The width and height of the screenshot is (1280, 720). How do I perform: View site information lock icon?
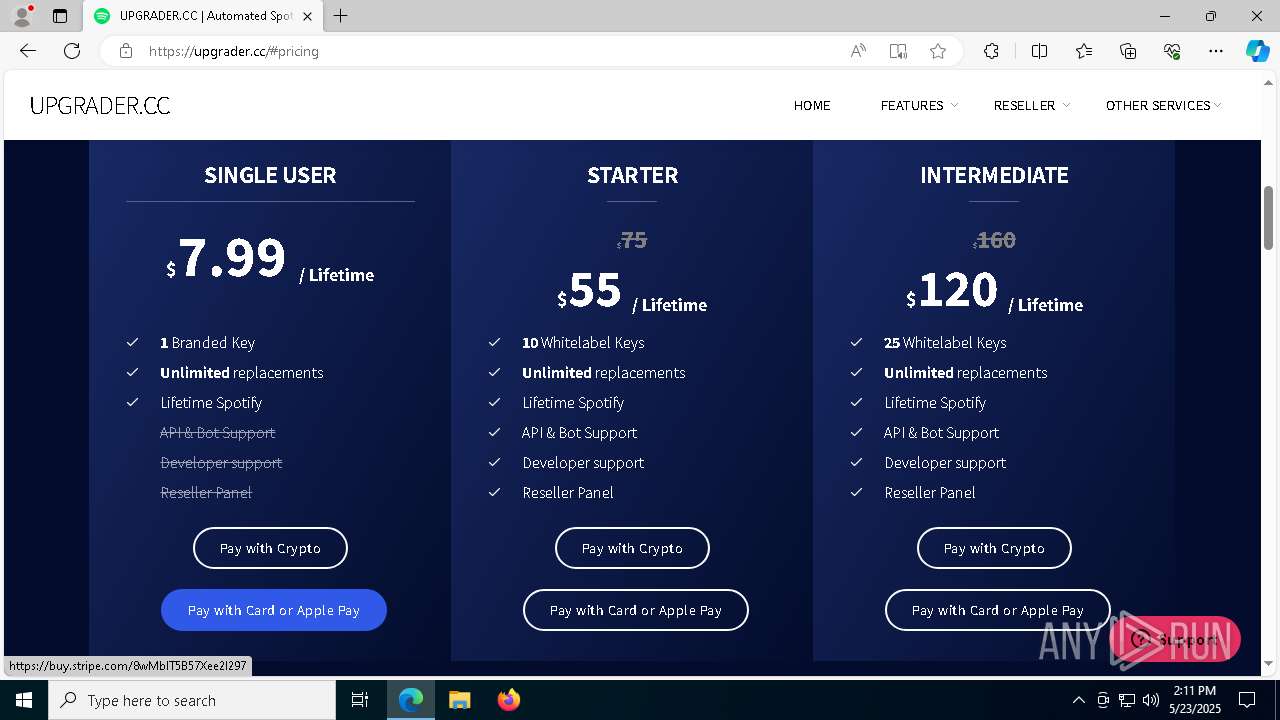click(126, 51)
